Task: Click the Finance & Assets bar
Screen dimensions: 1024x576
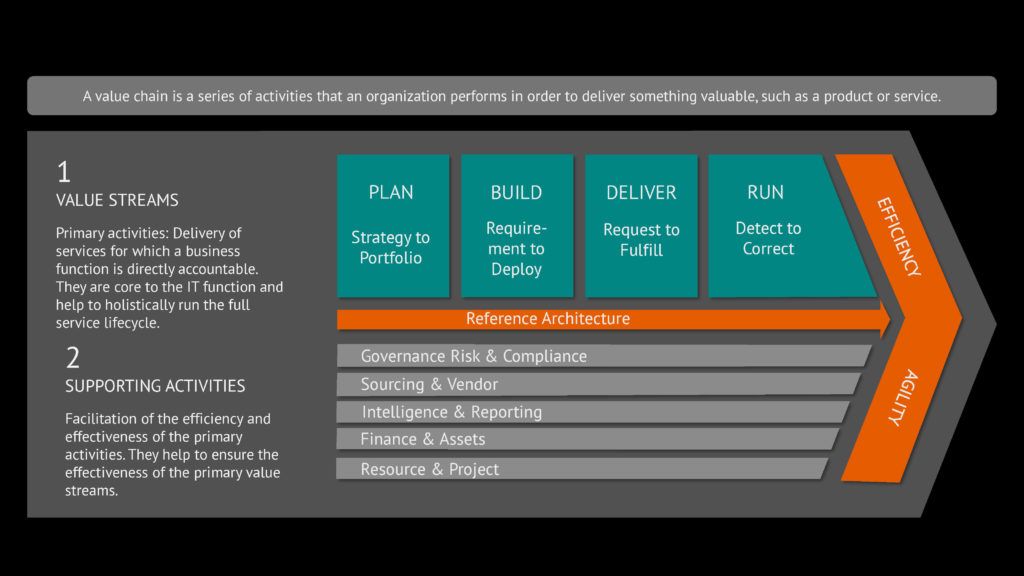Action: click(x=588, y=439)
